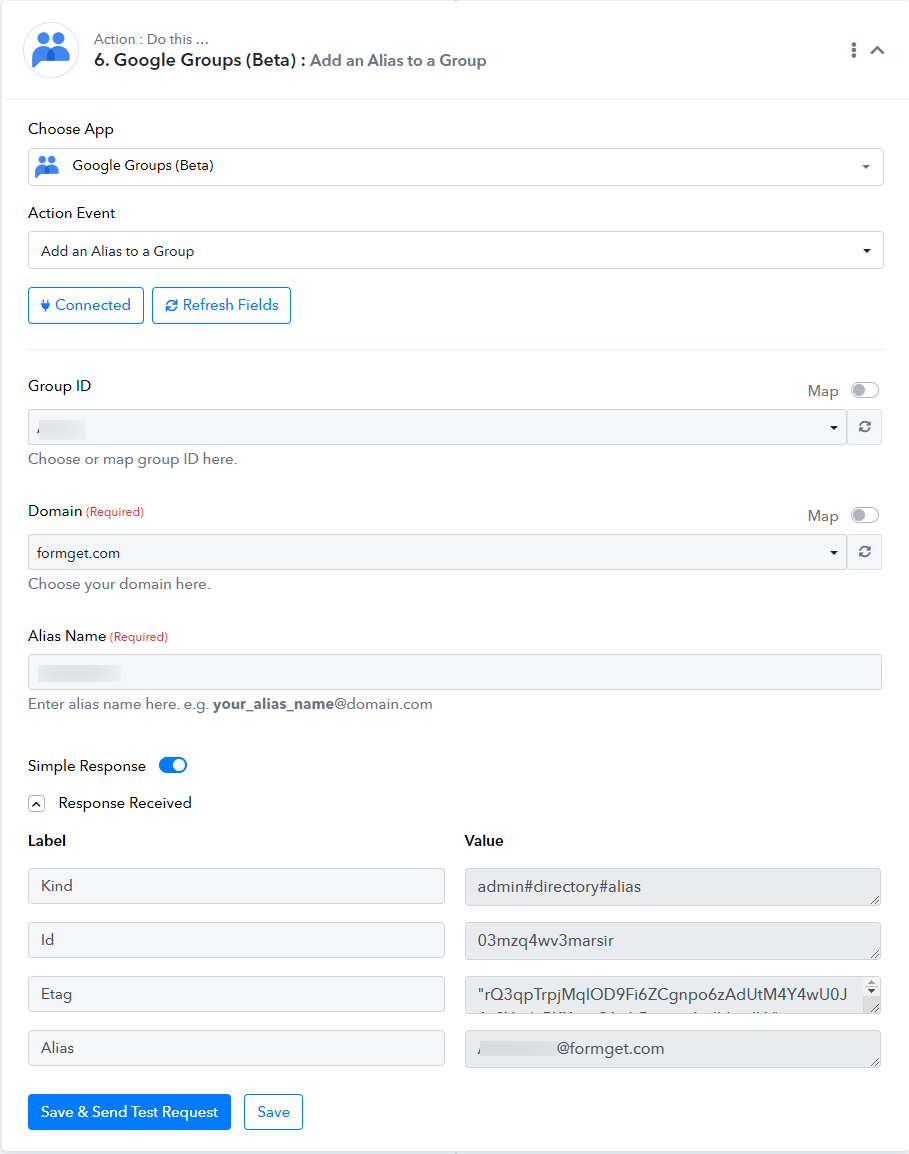Open the Choose App dropdown
Image resolution: width=909 pixels, height=1154 pixels.
coord(456,167)
